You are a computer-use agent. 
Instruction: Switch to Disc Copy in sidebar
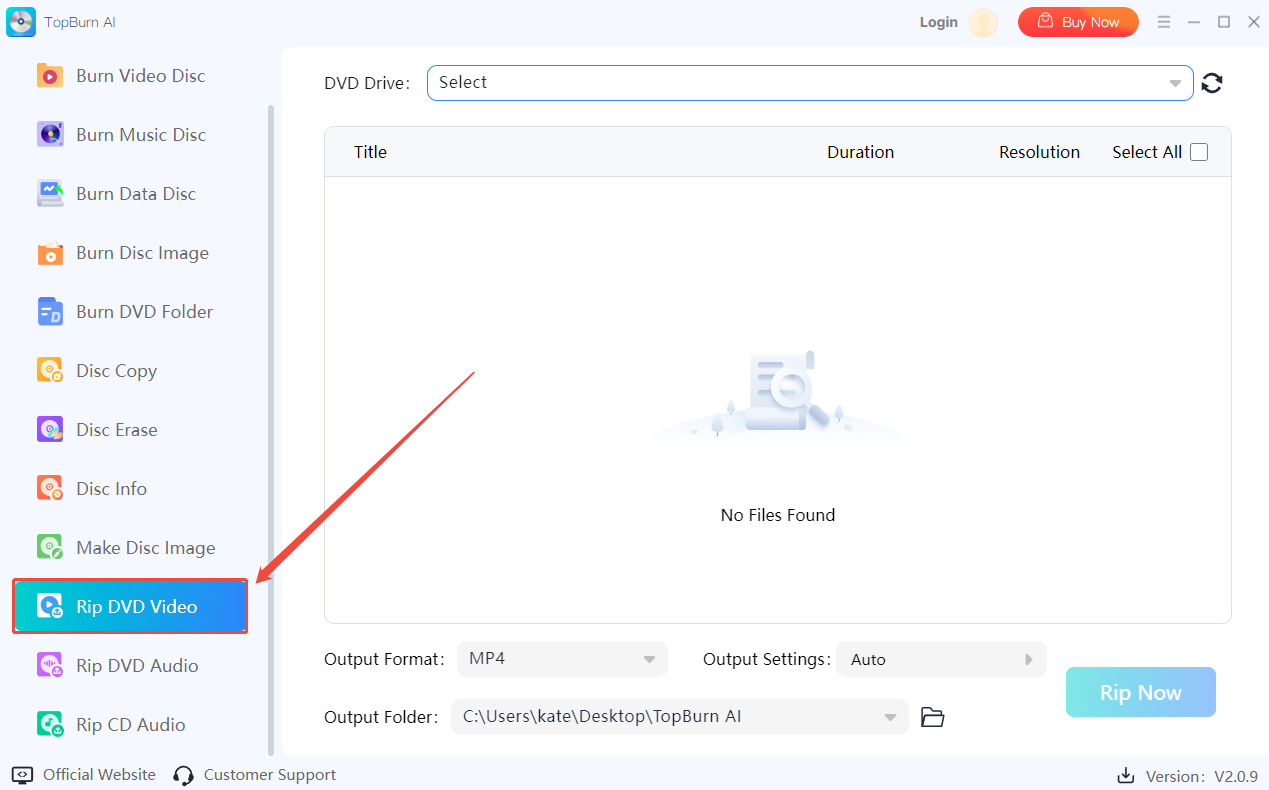(116, 371)
